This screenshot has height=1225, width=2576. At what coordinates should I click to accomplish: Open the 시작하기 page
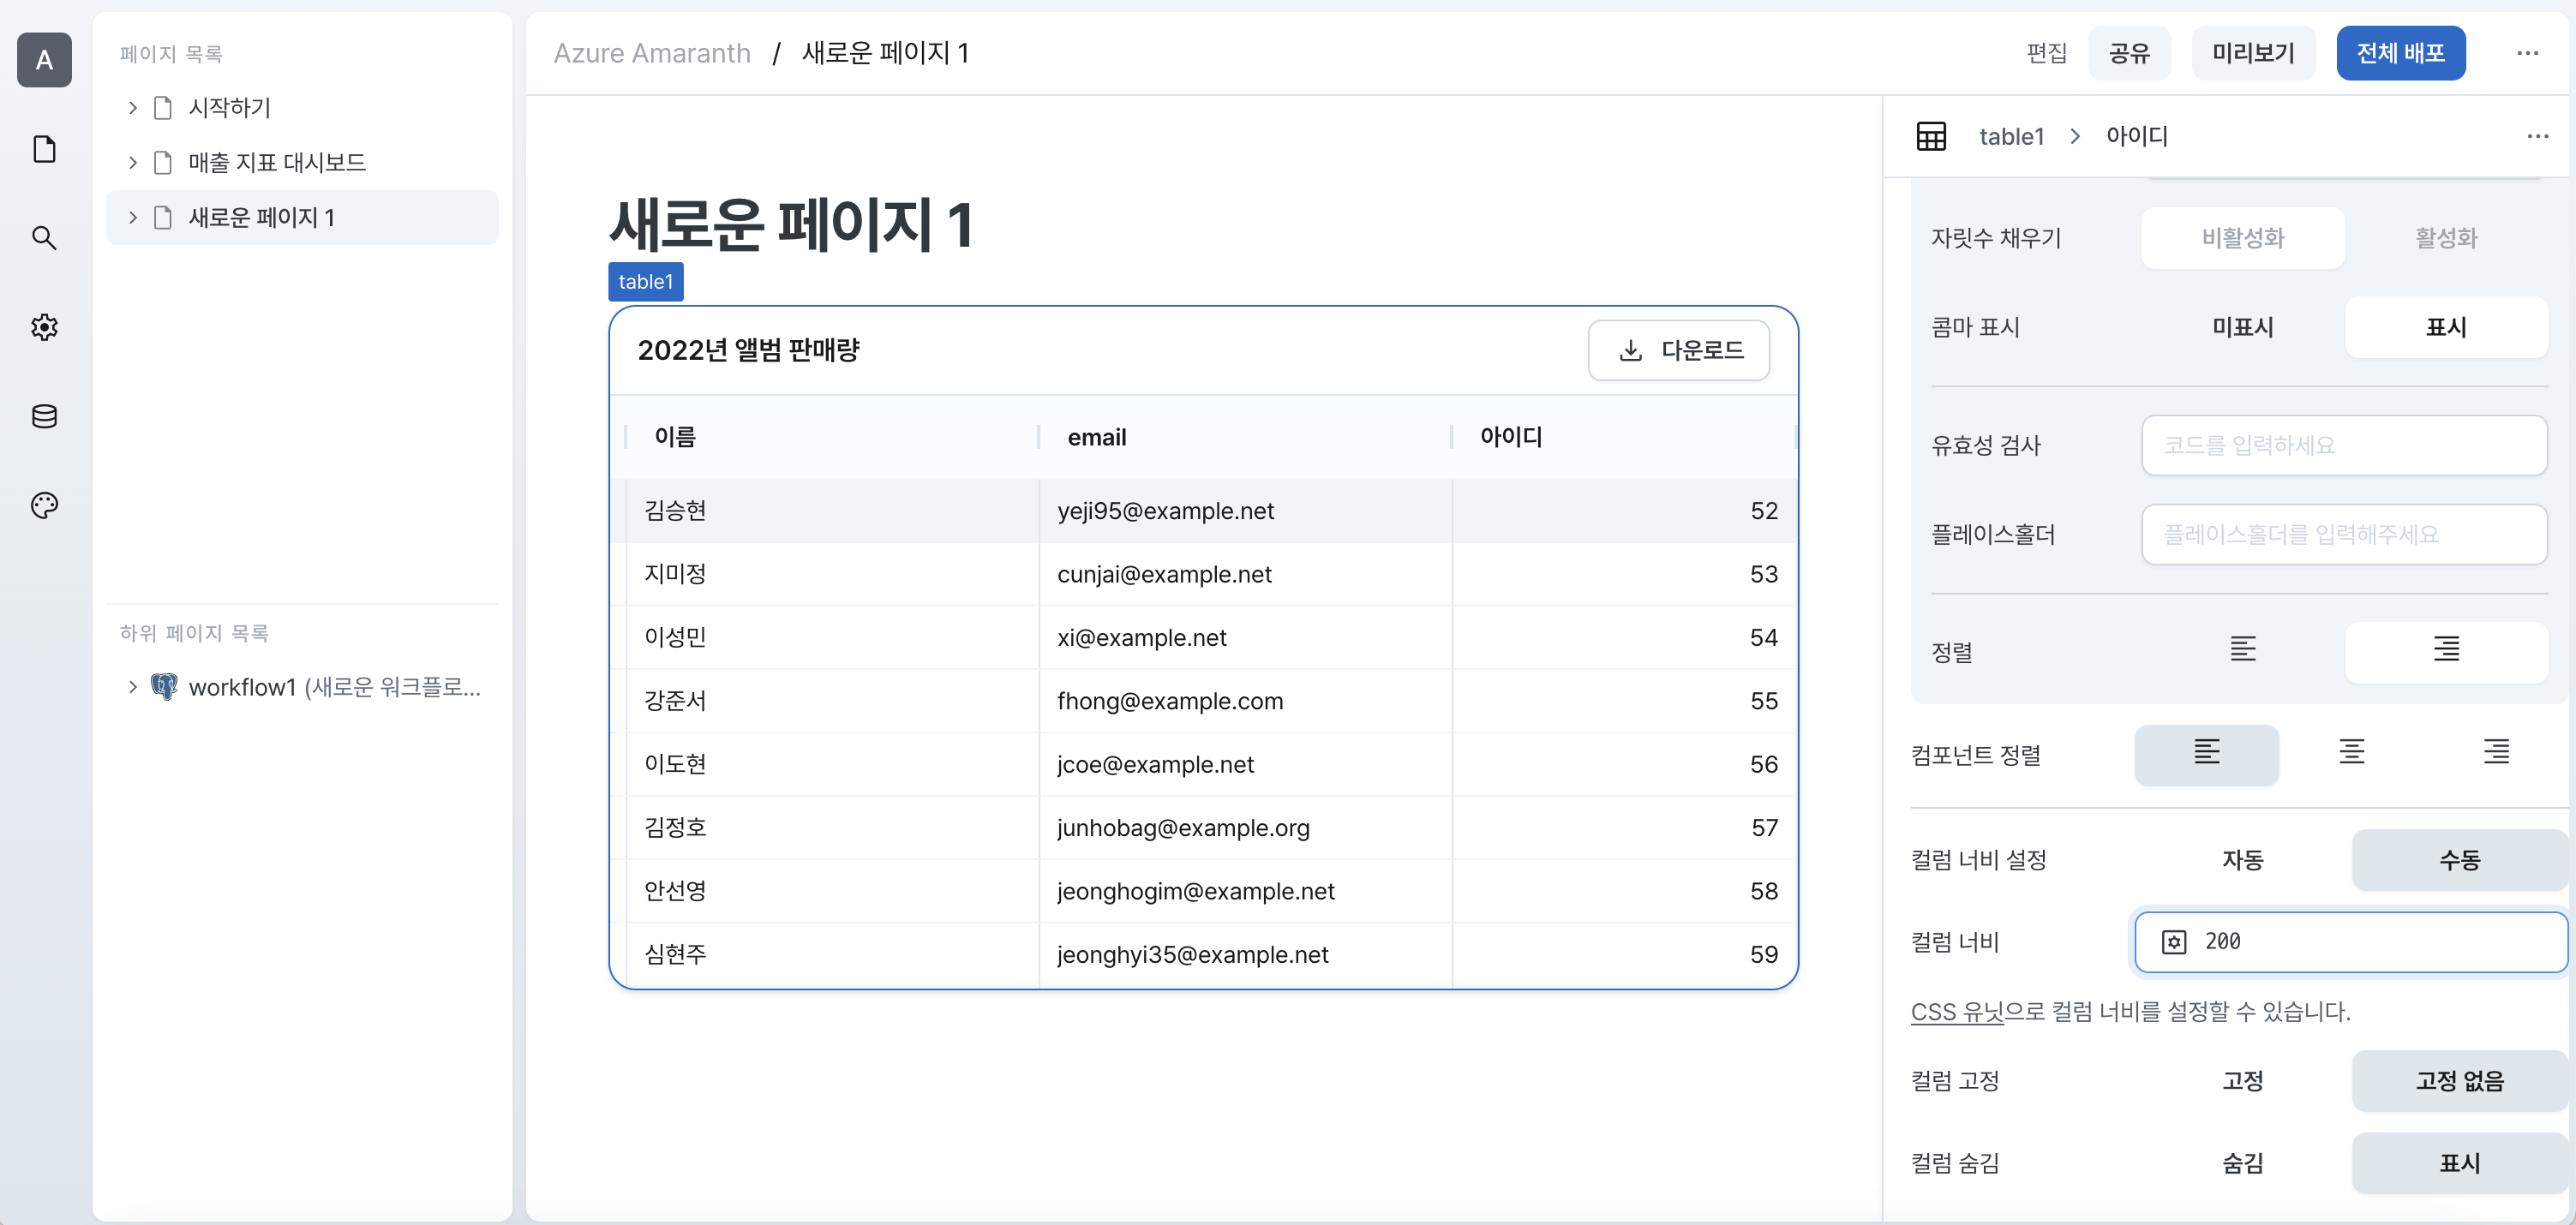click(x=302, y=108)
